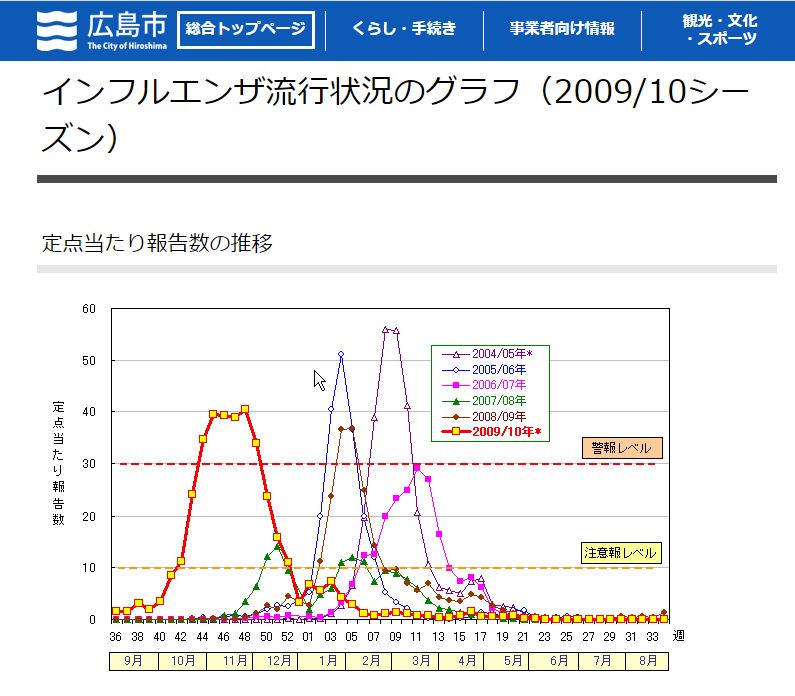This screenshot has width=795, height=696.
Task: Click the 10月 month box
Action: point(183,661)
